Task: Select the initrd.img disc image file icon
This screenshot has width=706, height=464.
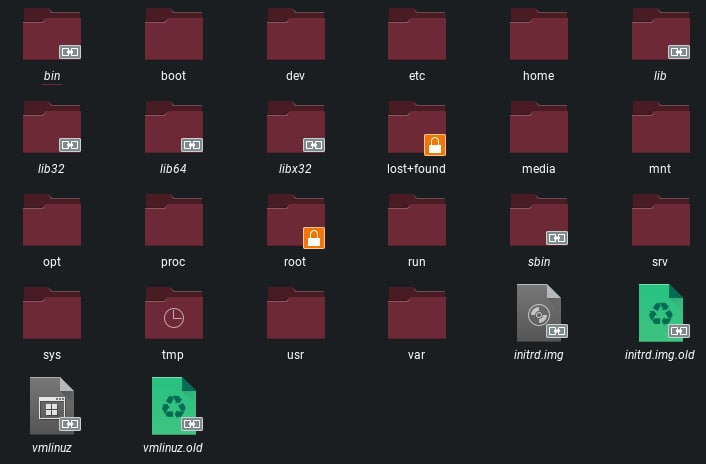Action: tap(542, 313)
